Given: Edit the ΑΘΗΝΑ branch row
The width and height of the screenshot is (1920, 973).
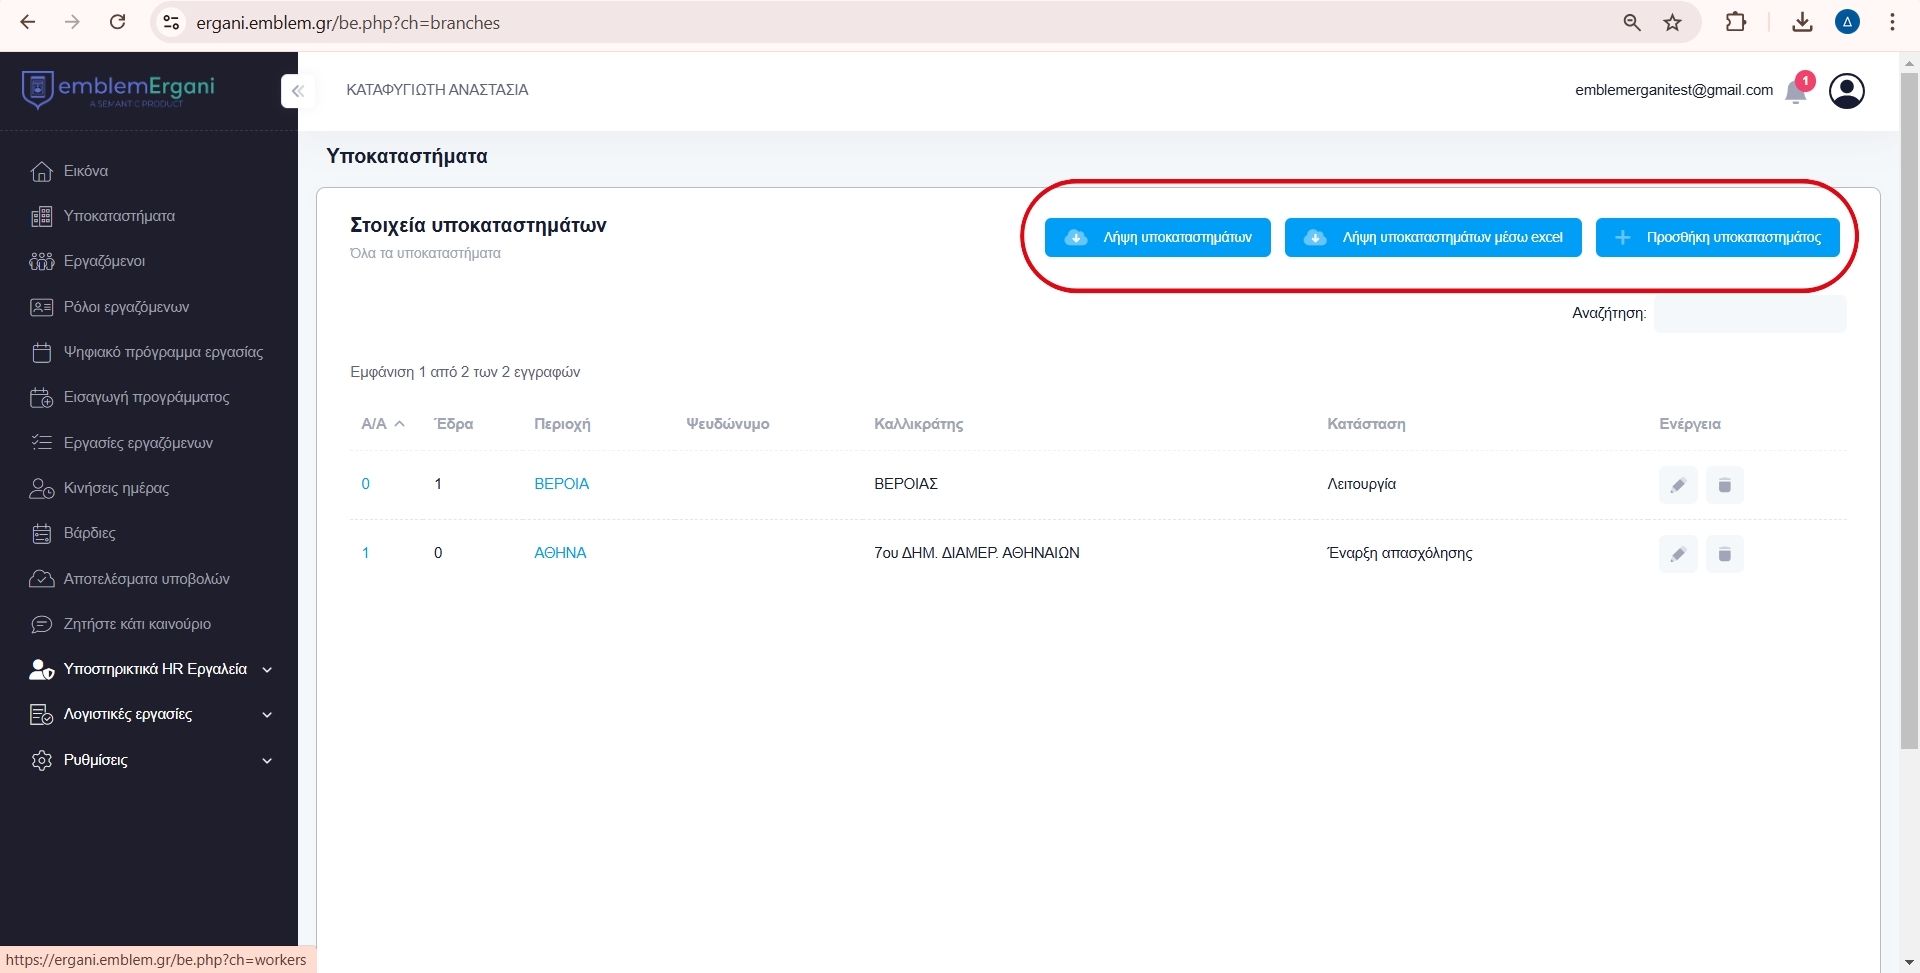Looking at the screenshot, I should (x=1678, y=554).
